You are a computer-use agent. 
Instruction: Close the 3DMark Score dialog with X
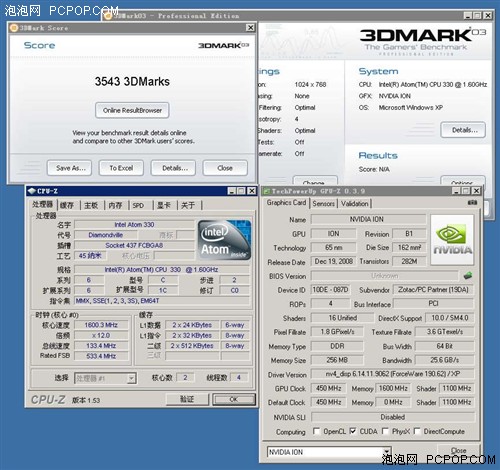(x=250, y=27)
